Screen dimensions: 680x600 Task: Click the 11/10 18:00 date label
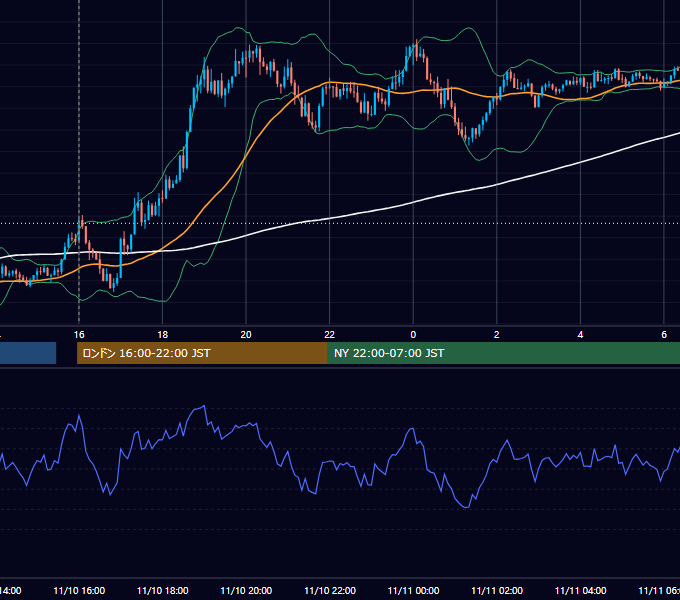[163, 590]
